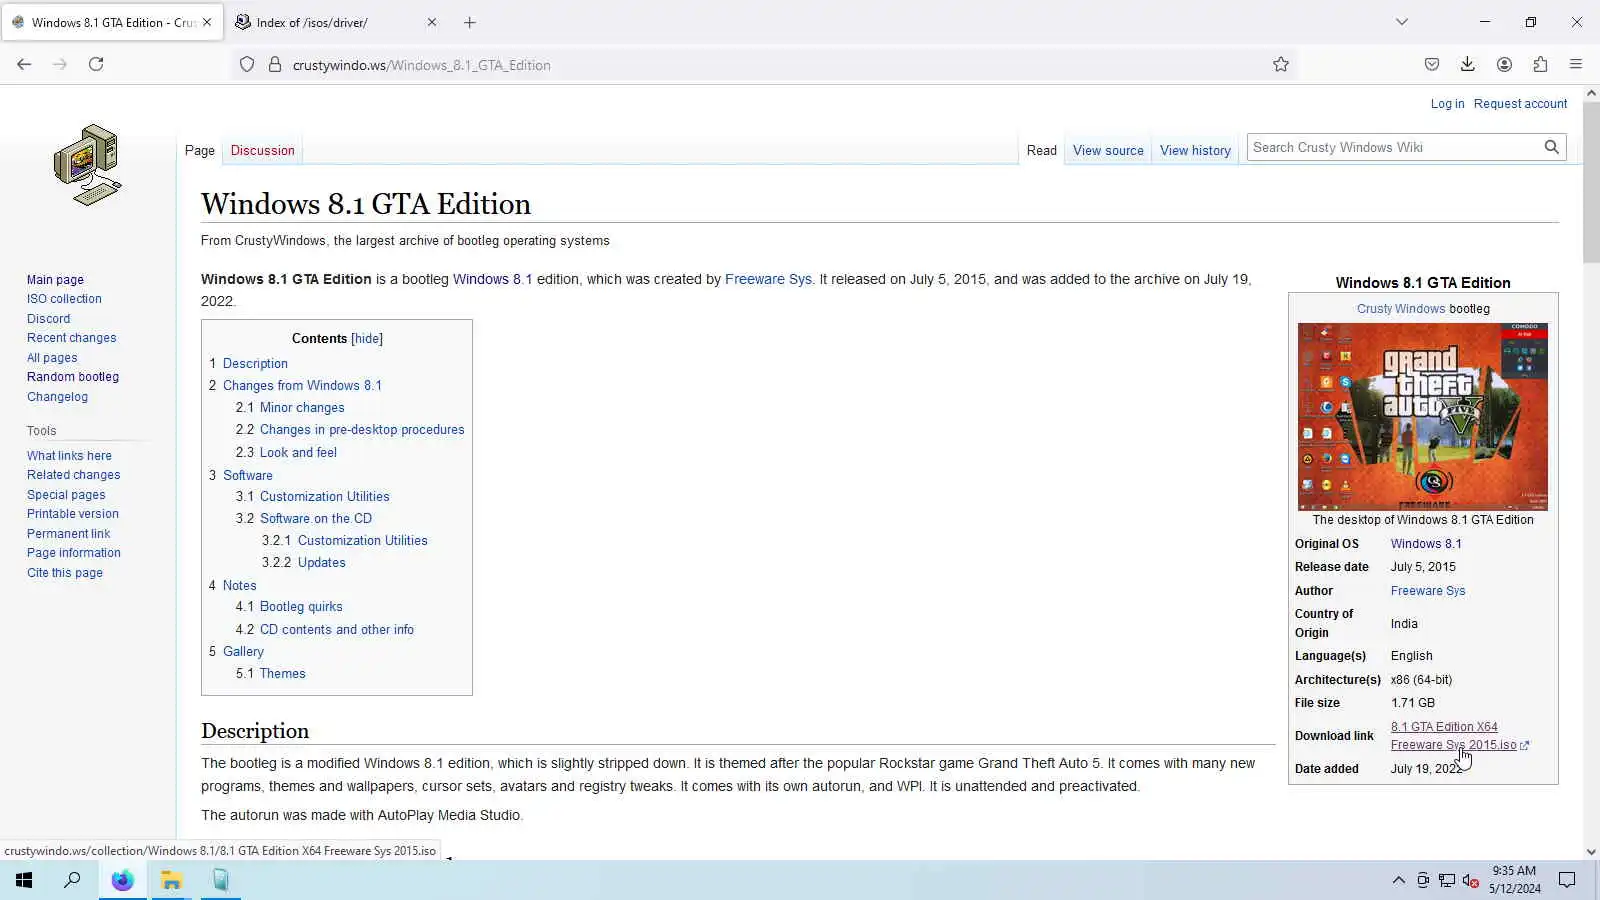This screenshot has height=900, width=1600.
Task: Go back to the previous page
Action: coord(24,64)
